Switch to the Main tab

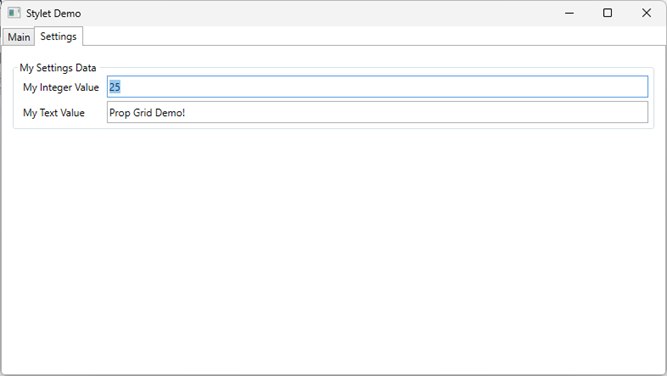(19, 37)
